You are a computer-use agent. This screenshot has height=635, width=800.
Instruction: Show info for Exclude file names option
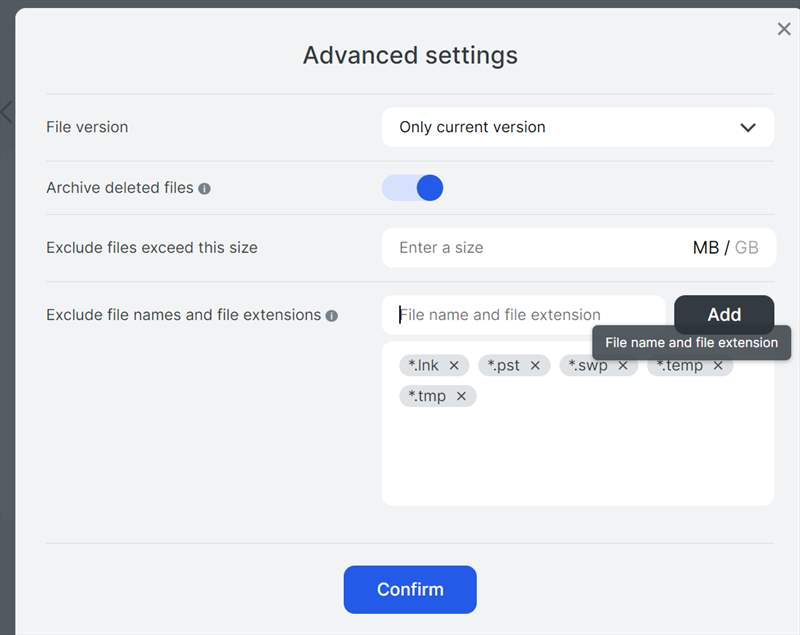coord(332,316)
